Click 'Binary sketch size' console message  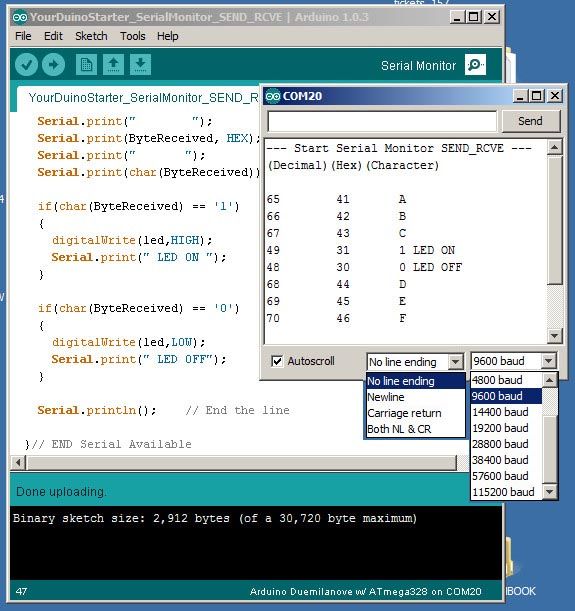215,519
